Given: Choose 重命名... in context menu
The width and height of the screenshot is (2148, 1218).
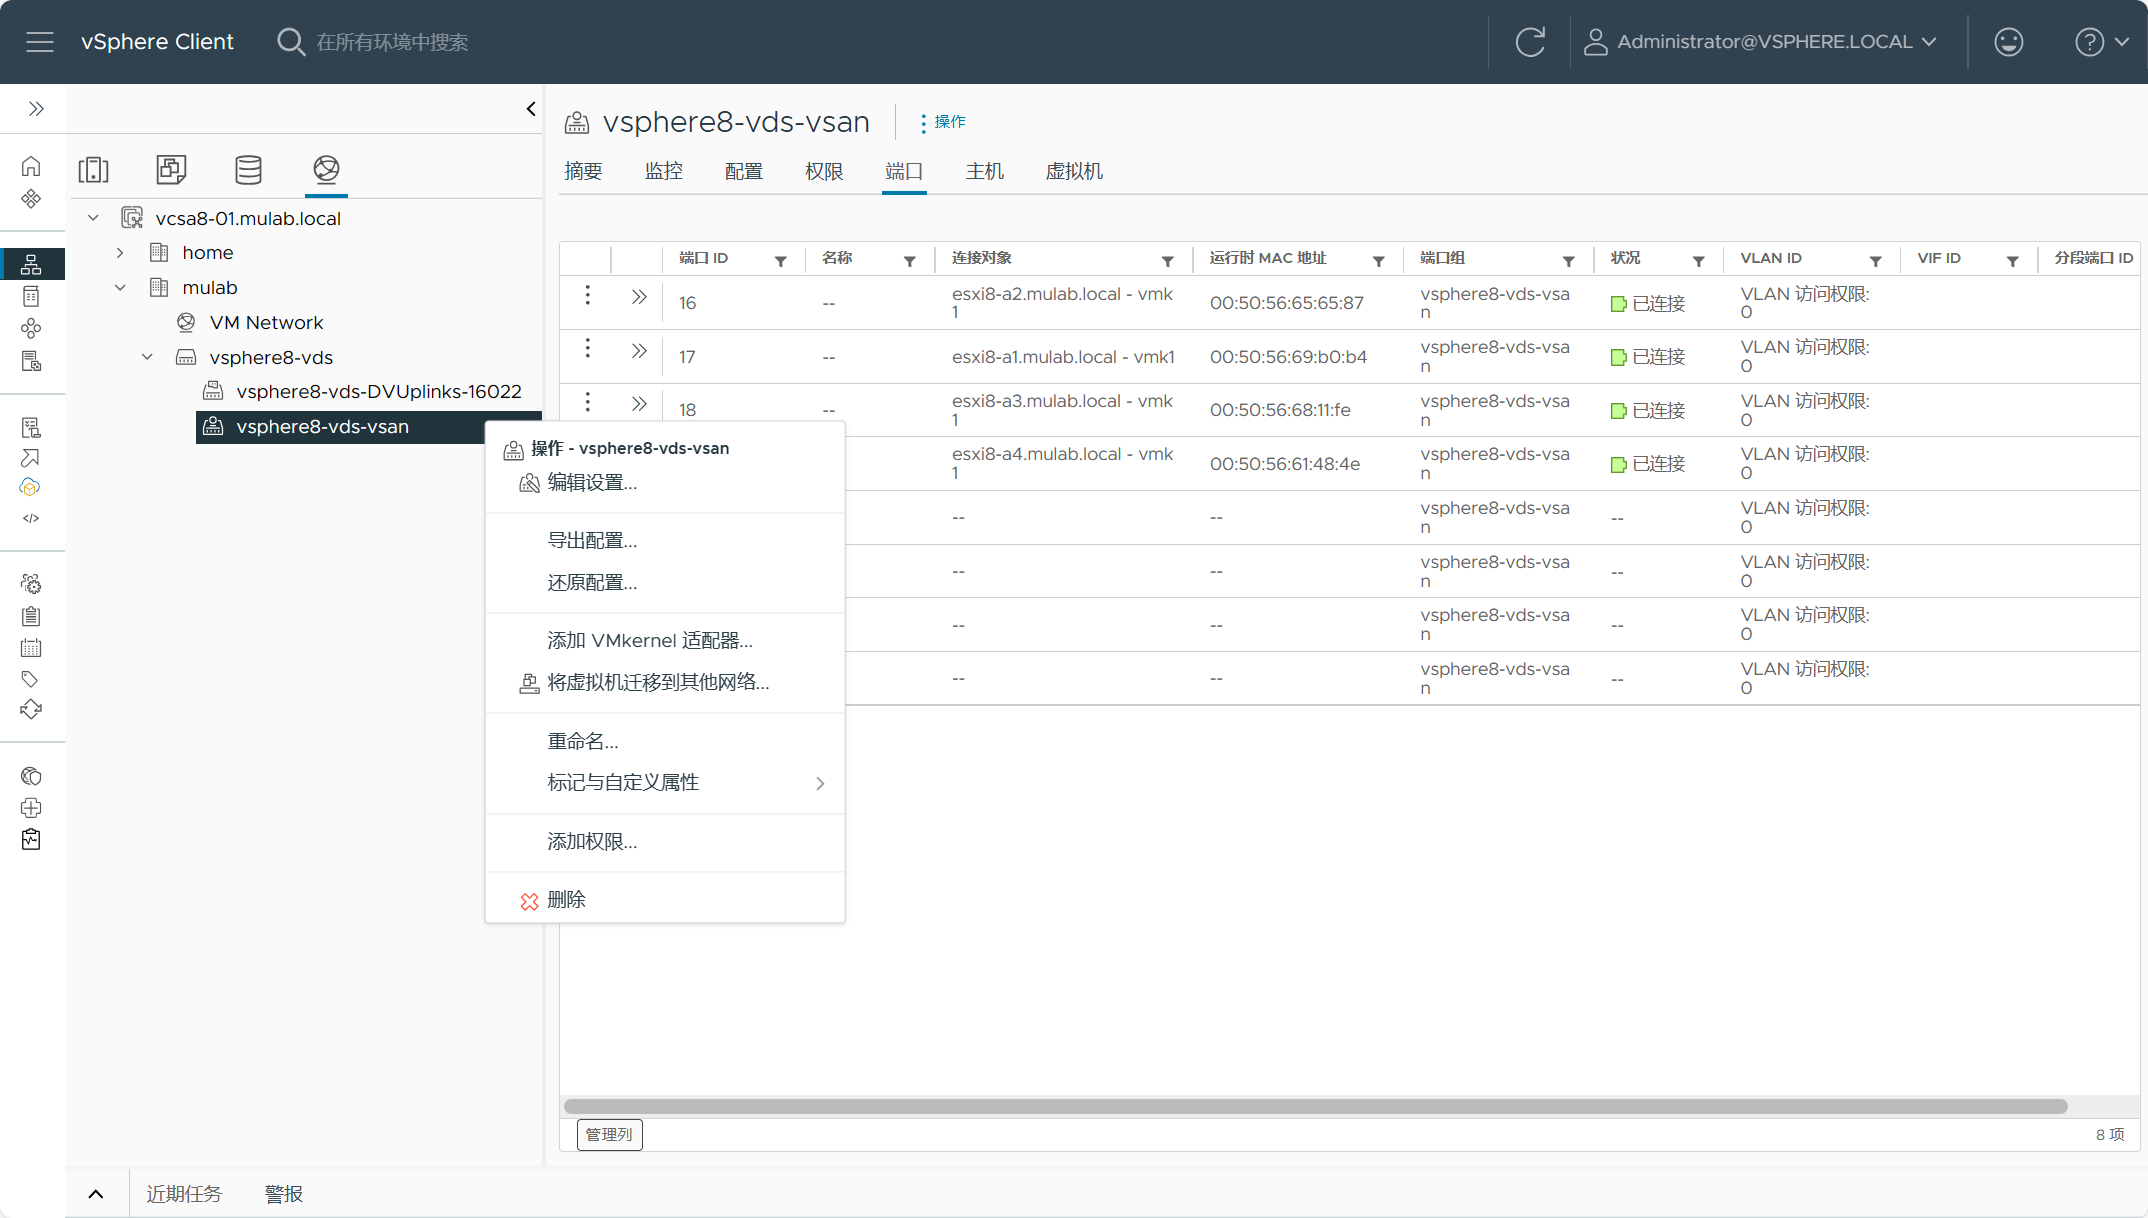Looking at the screenshot, I should (665, 742).
